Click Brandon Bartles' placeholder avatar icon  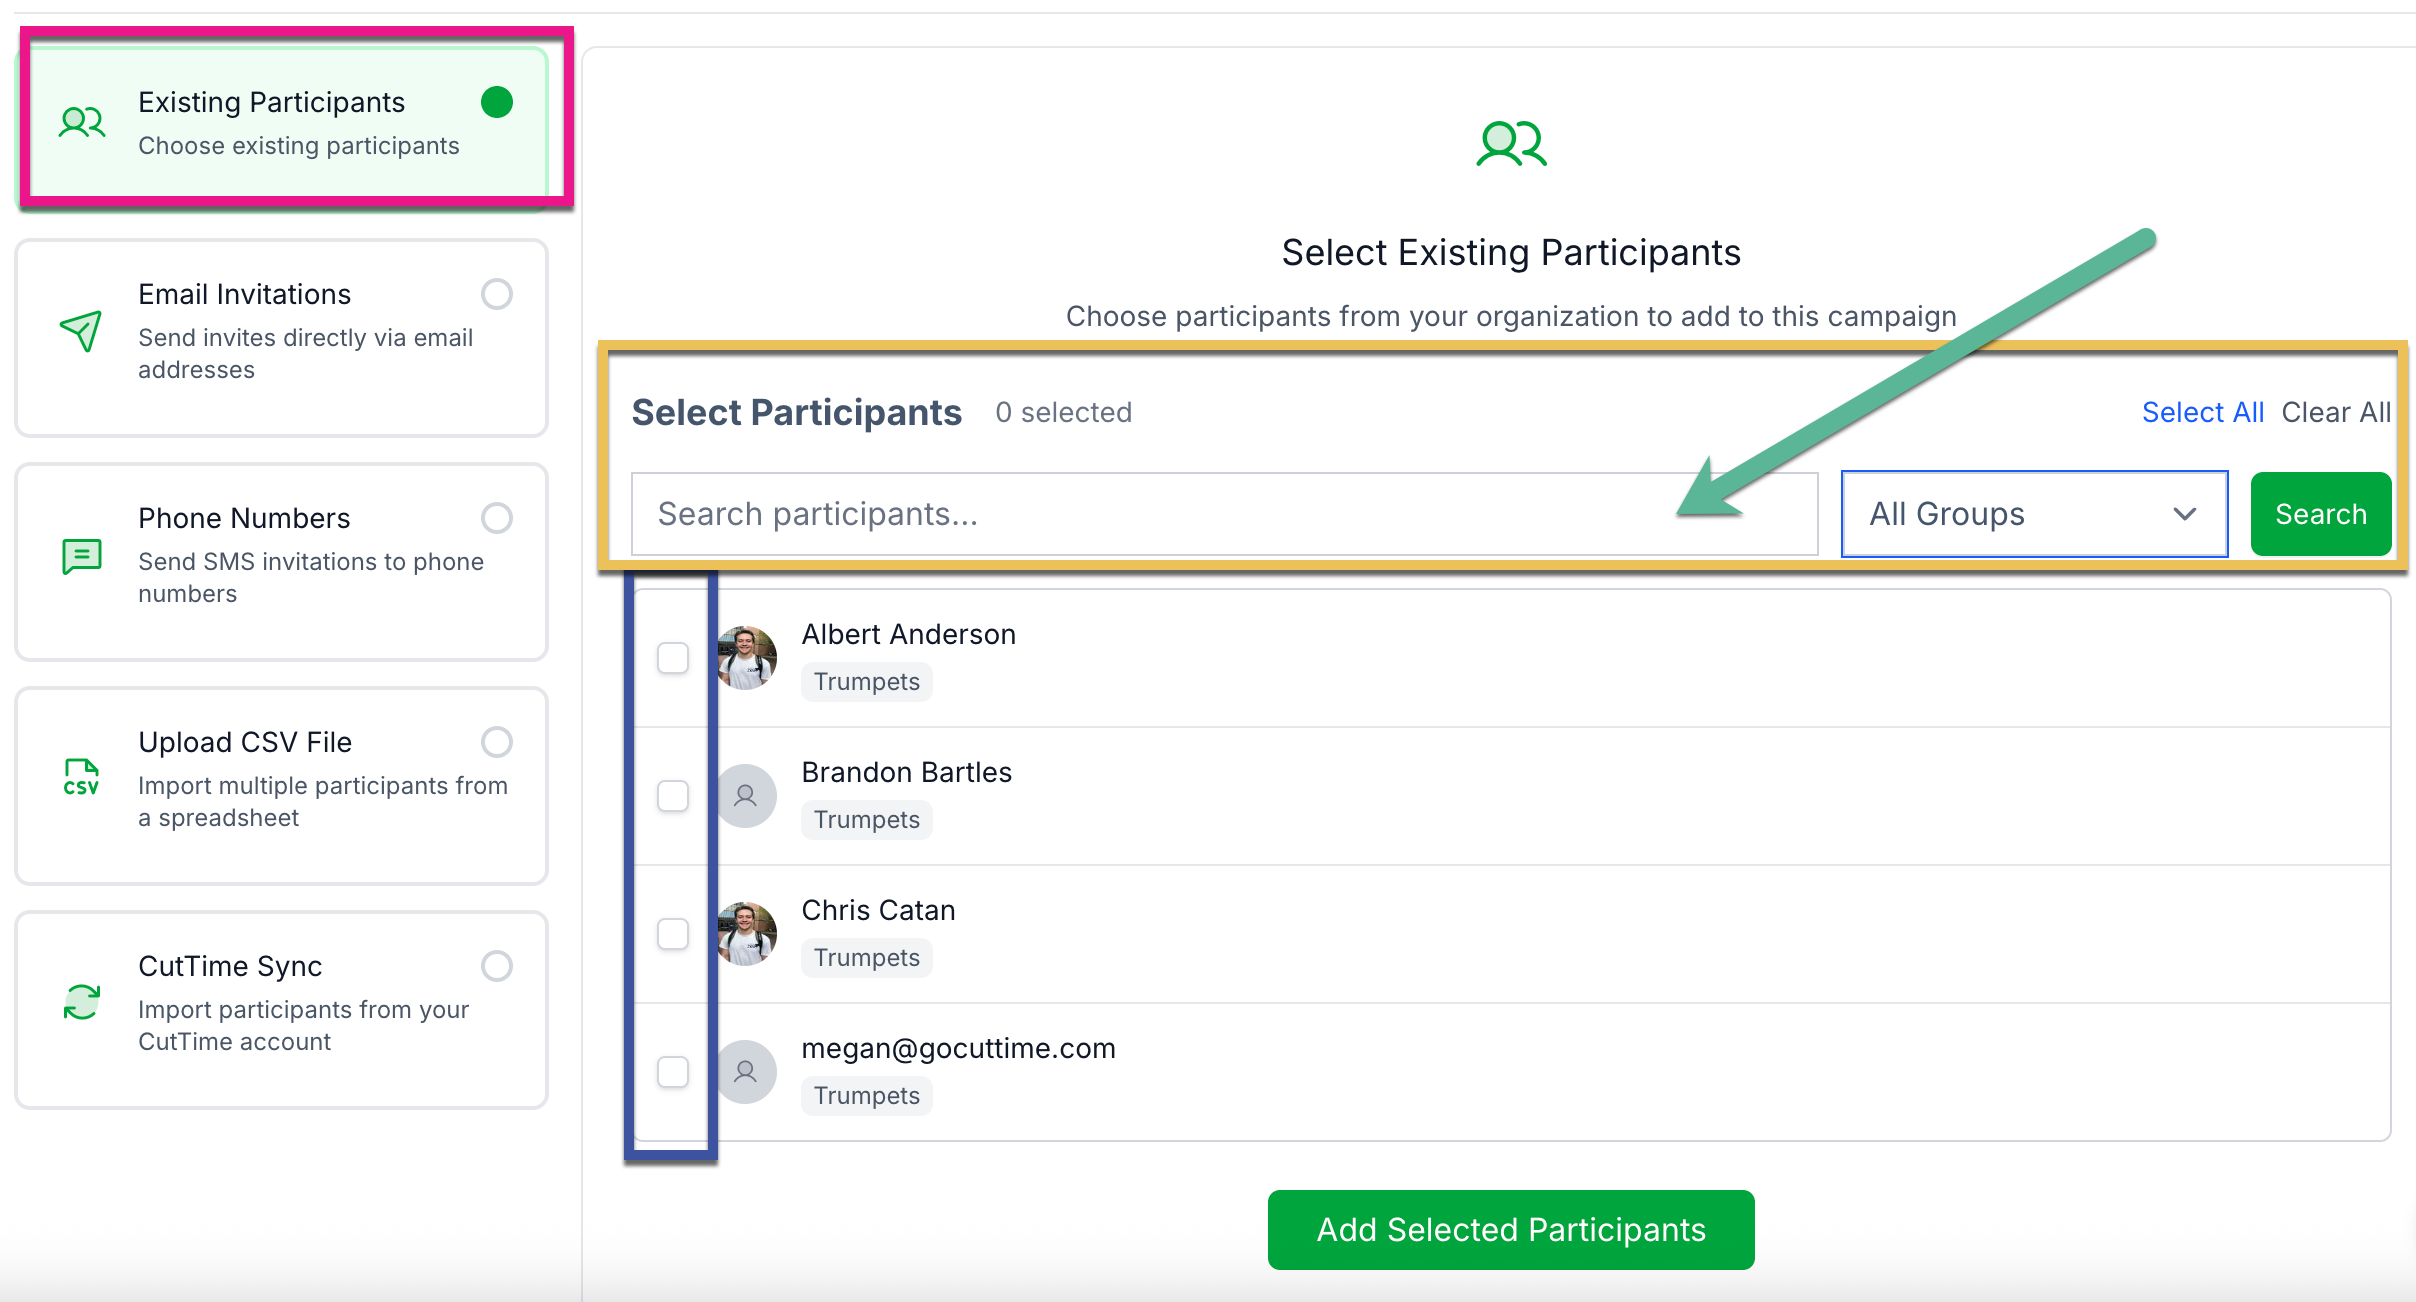coord(746,796)
